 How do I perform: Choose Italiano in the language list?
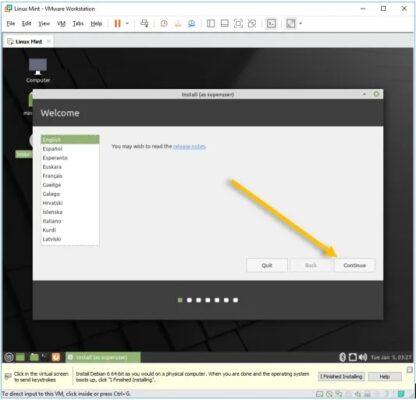(x=70, y=221)
